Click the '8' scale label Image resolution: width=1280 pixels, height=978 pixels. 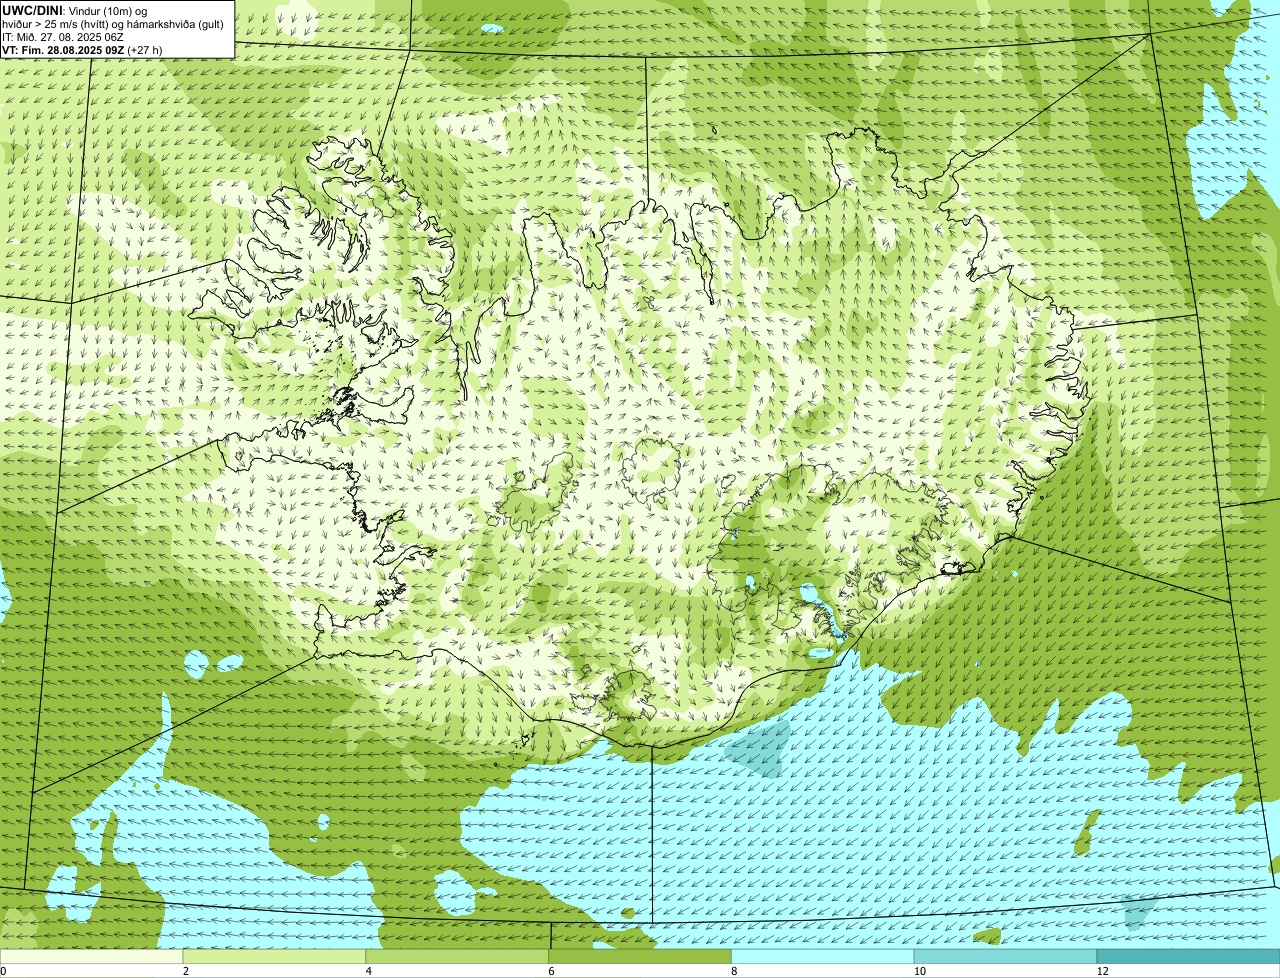tap(734, 971)
